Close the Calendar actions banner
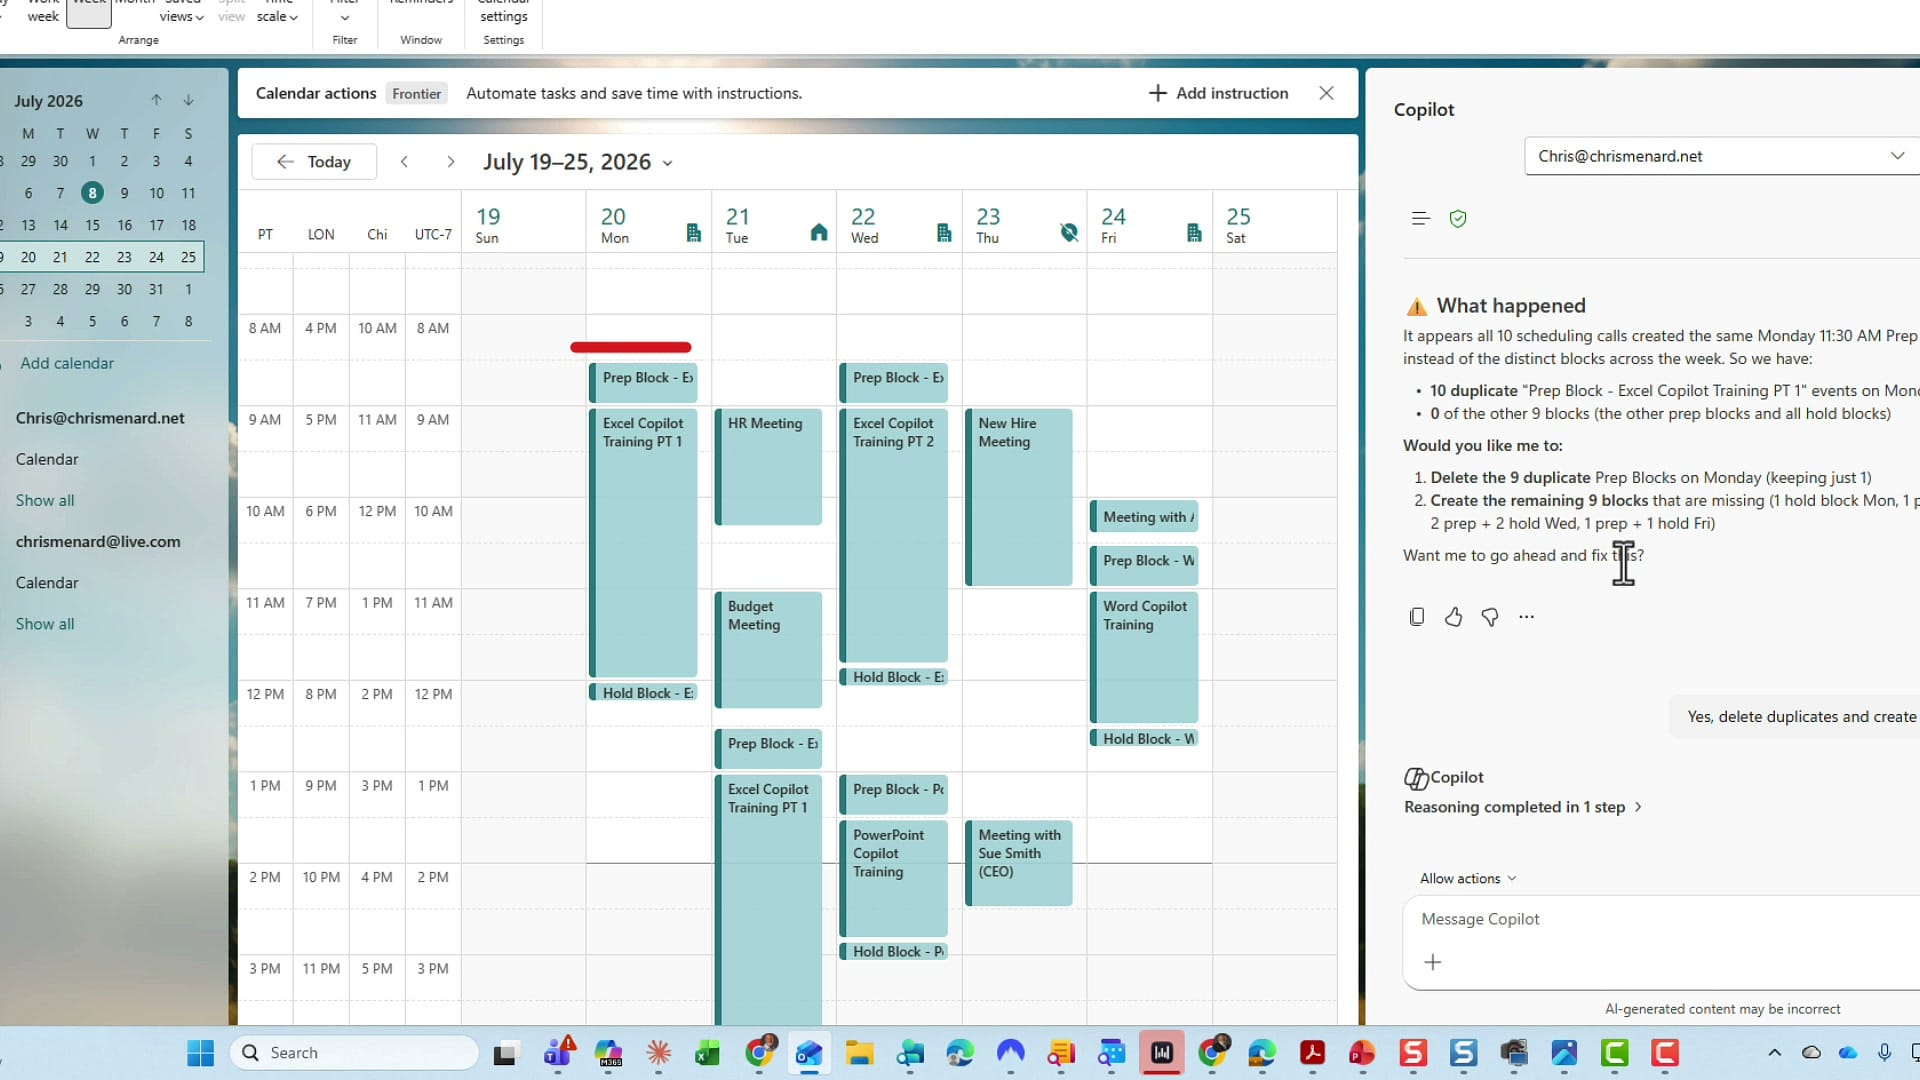The image size is (1920, 1080). pos(1326,93)
